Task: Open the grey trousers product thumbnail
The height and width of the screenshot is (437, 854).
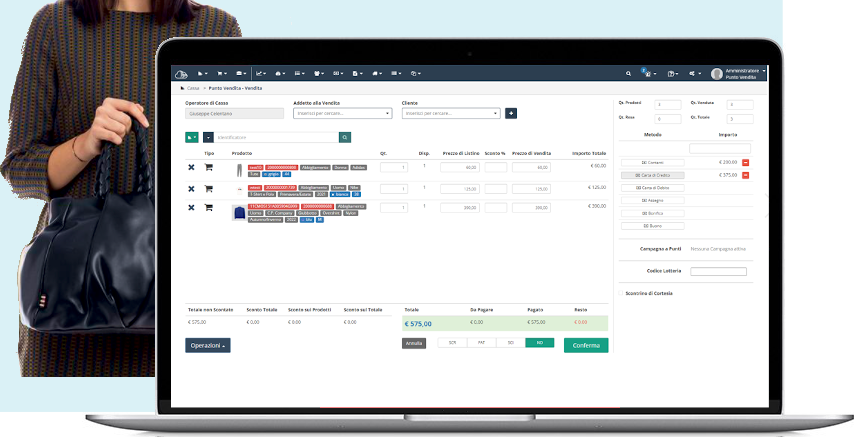Action: 239,171
